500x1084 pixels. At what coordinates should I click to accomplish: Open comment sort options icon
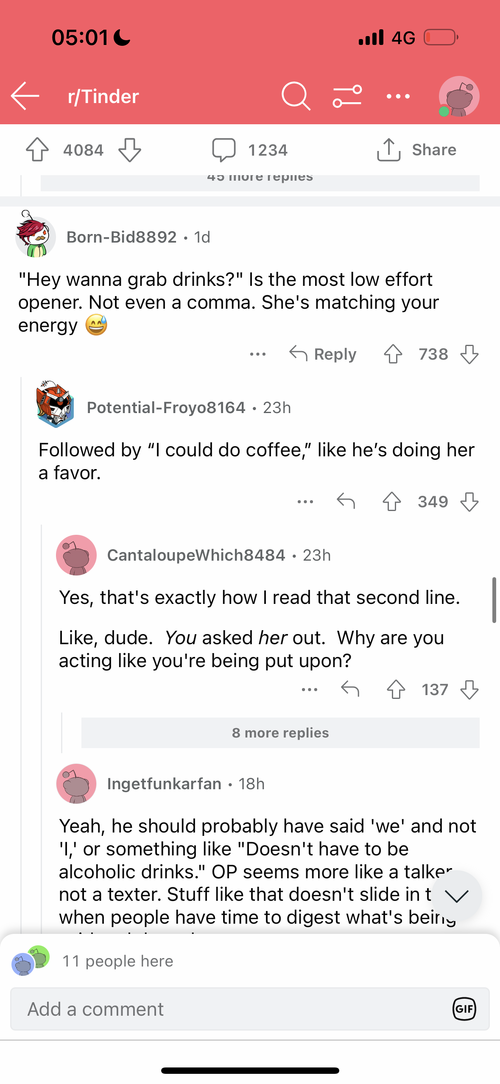click(x=346, y=97)
